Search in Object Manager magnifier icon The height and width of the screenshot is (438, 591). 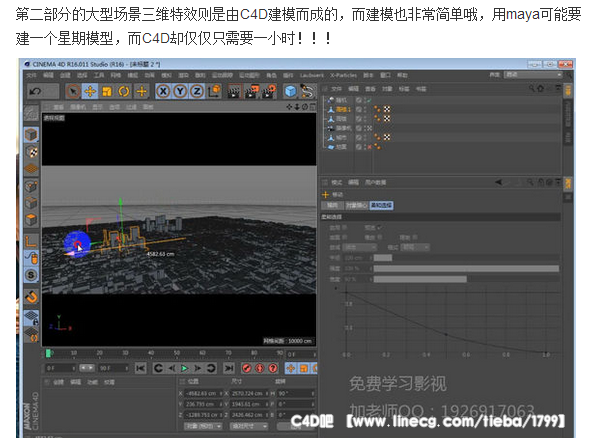pyautogui.click(x=531, y=89)
